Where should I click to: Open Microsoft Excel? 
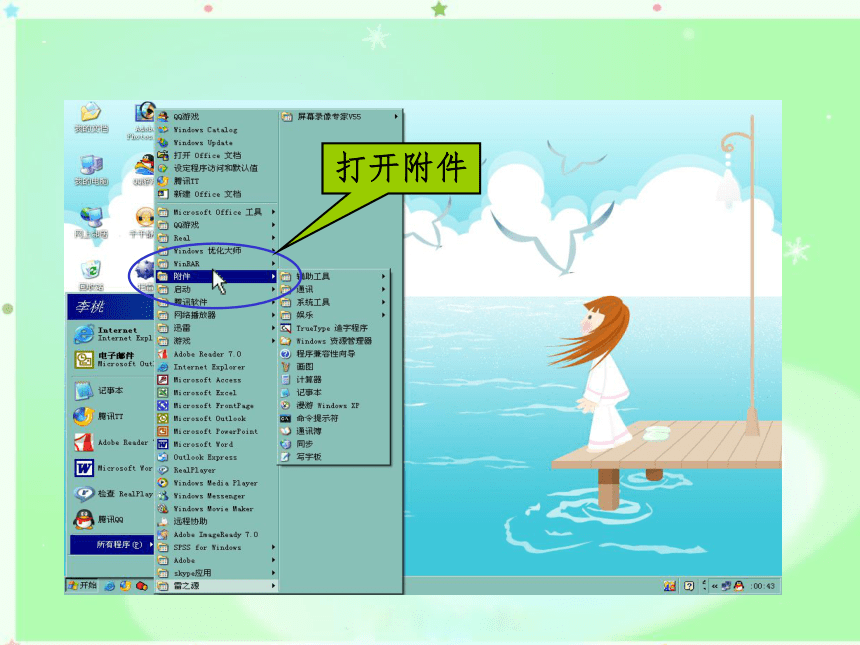tap(217, 393)
